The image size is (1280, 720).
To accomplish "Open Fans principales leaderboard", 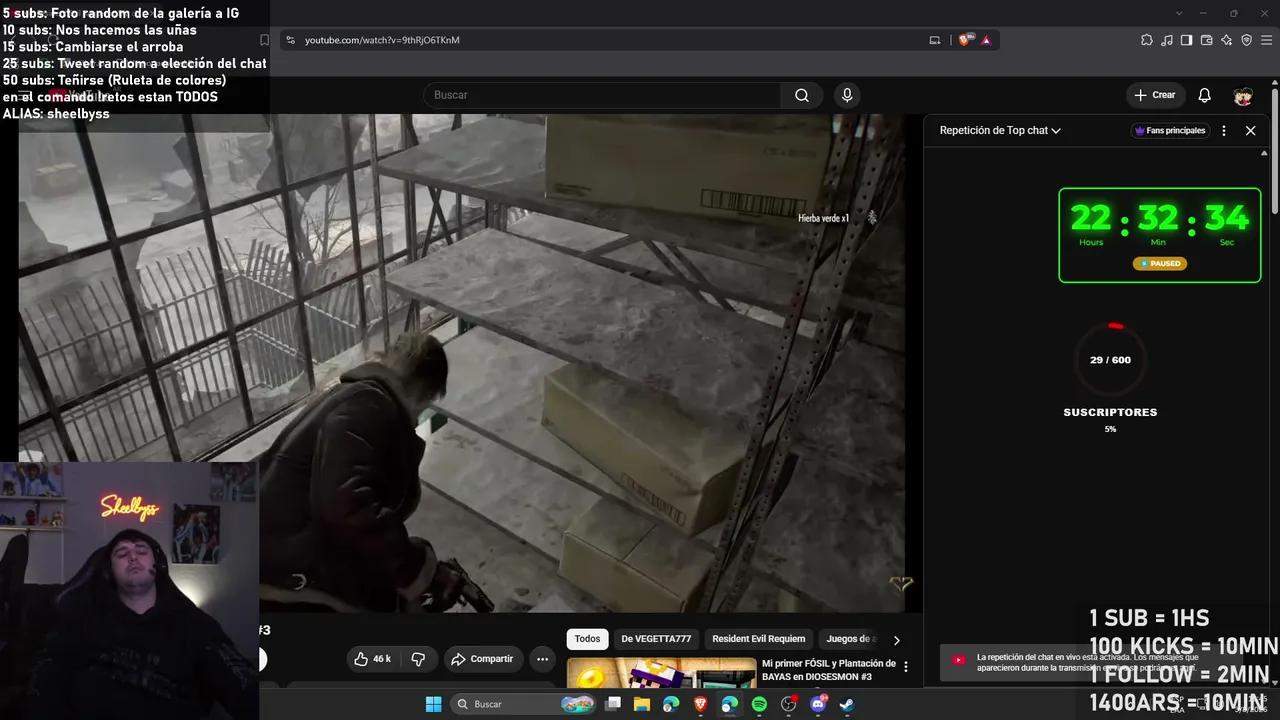I will point(1170,130).
